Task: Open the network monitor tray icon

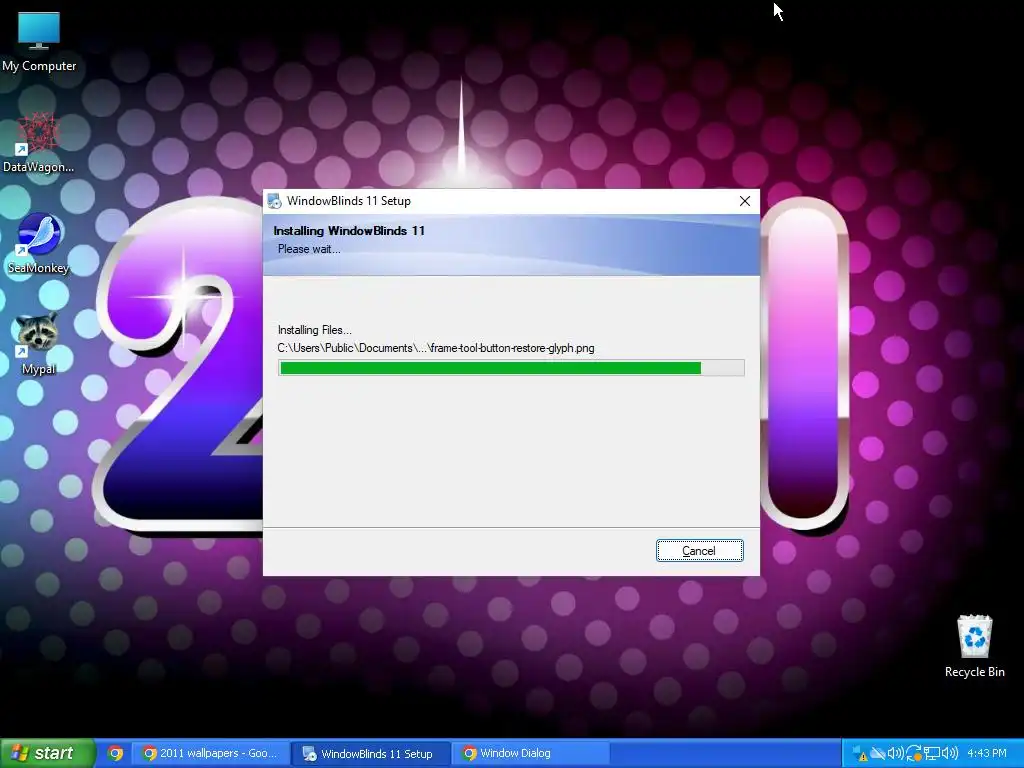Action: click(932, 753)
